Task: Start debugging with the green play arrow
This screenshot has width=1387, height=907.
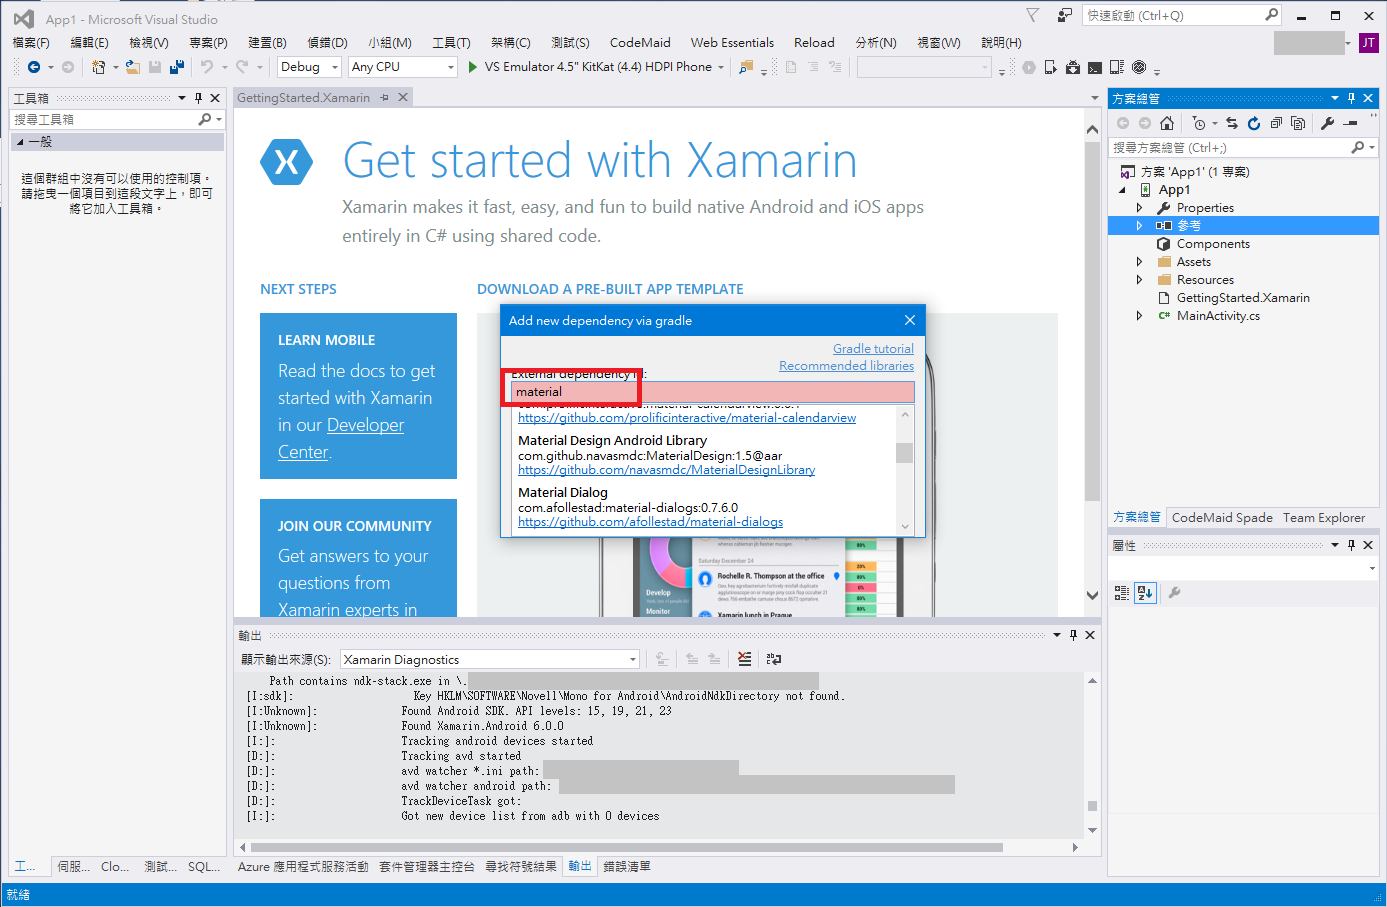Action: coord(473,67)
